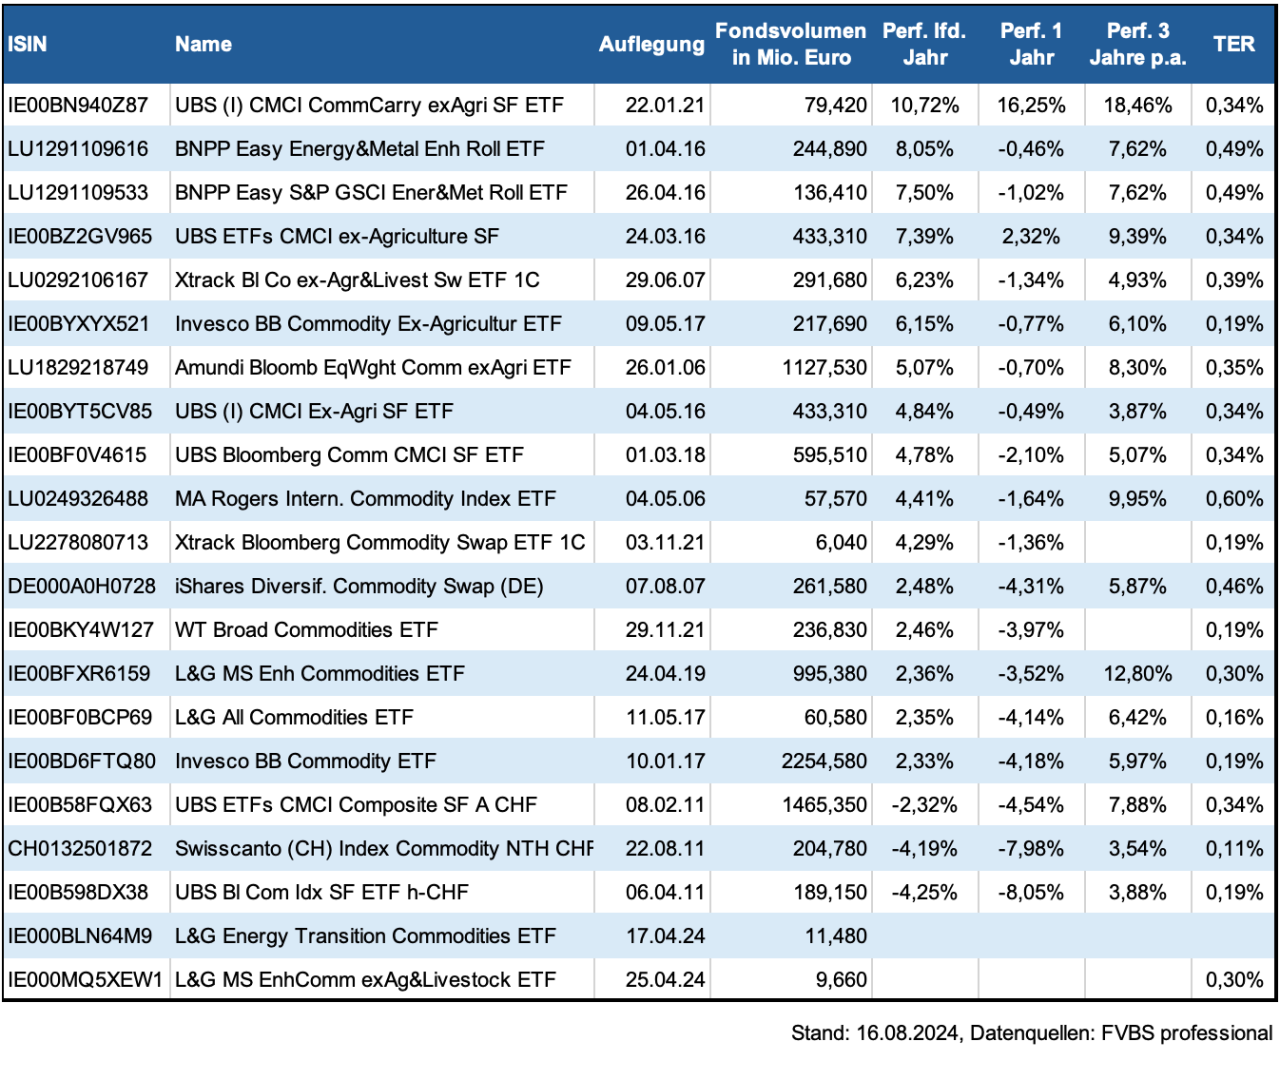Screen dimensions: 1280x1080
Task: Click the MA Rogers Intern. Commodity Index ETF name
Action: 365,499
